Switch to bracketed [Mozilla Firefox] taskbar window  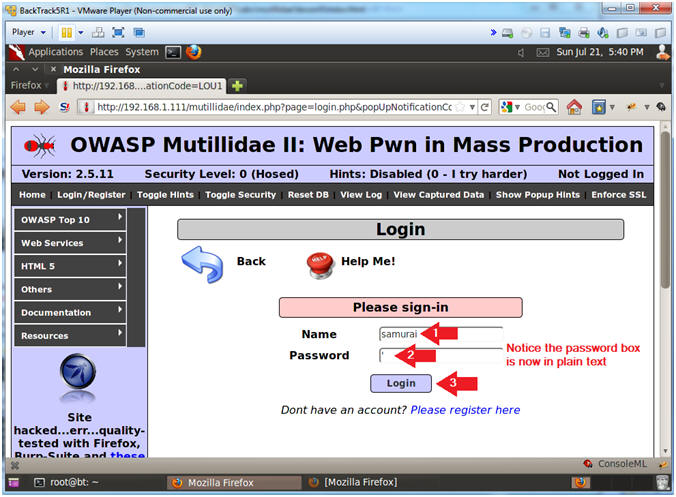point(354,482)
